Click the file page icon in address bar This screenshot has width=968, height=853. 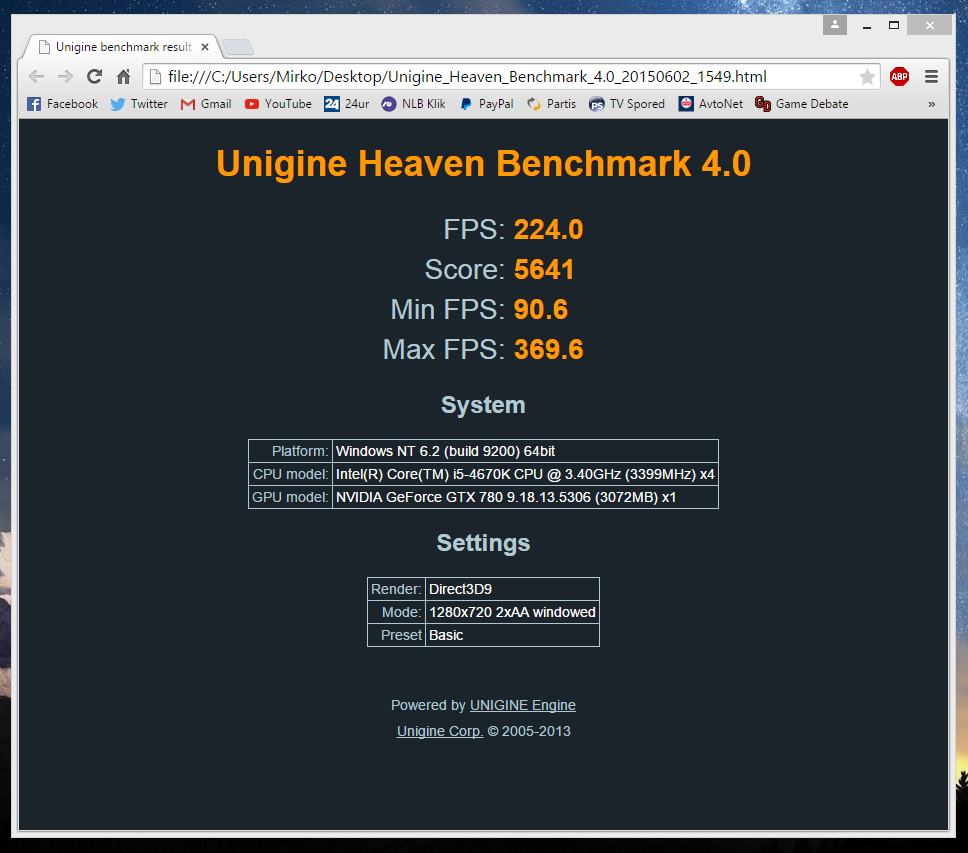(x=156, y=77)
